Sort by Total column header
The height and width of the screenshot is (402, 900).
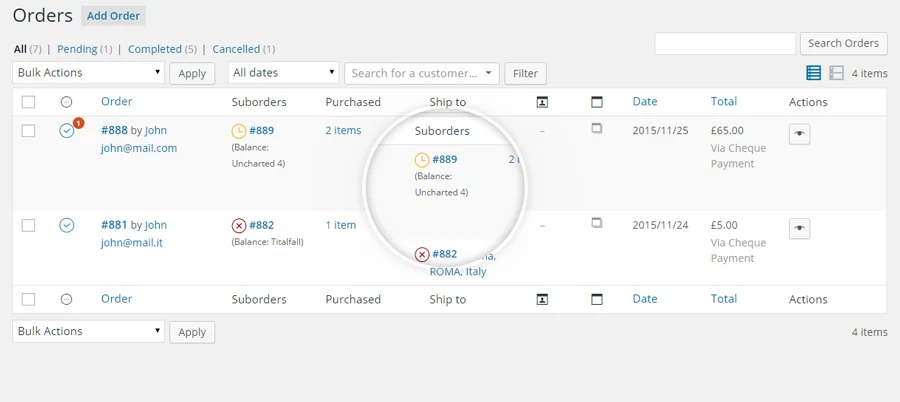click(x=723, y=101)
